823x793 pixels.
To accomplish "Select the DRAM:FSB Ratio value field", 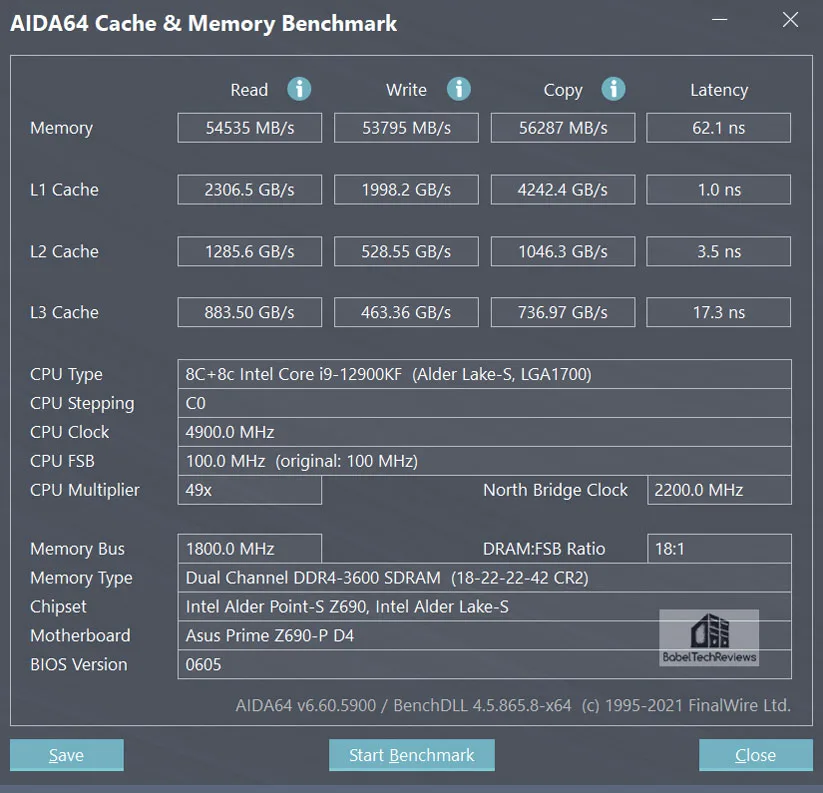I will coord(720,549).
